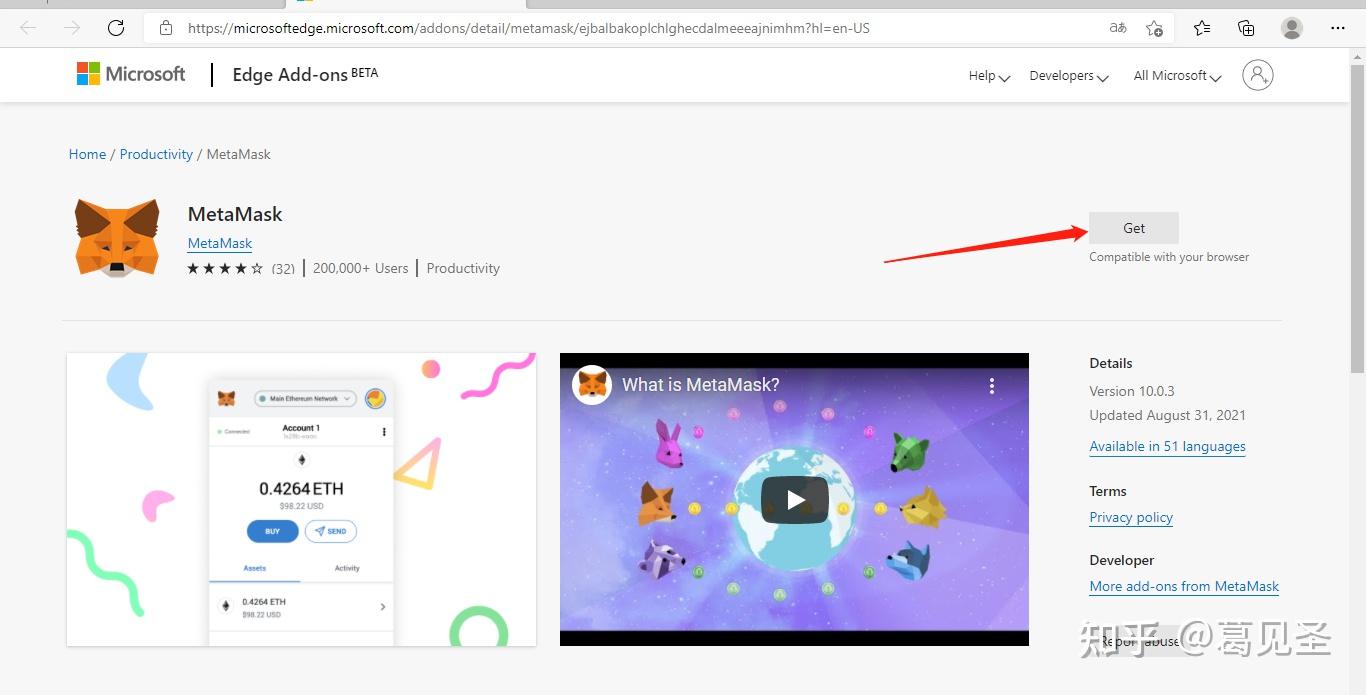Click the 200,000+ Users text
Viewport: 1366px width, 695px height.
click(x=360, y=268)
